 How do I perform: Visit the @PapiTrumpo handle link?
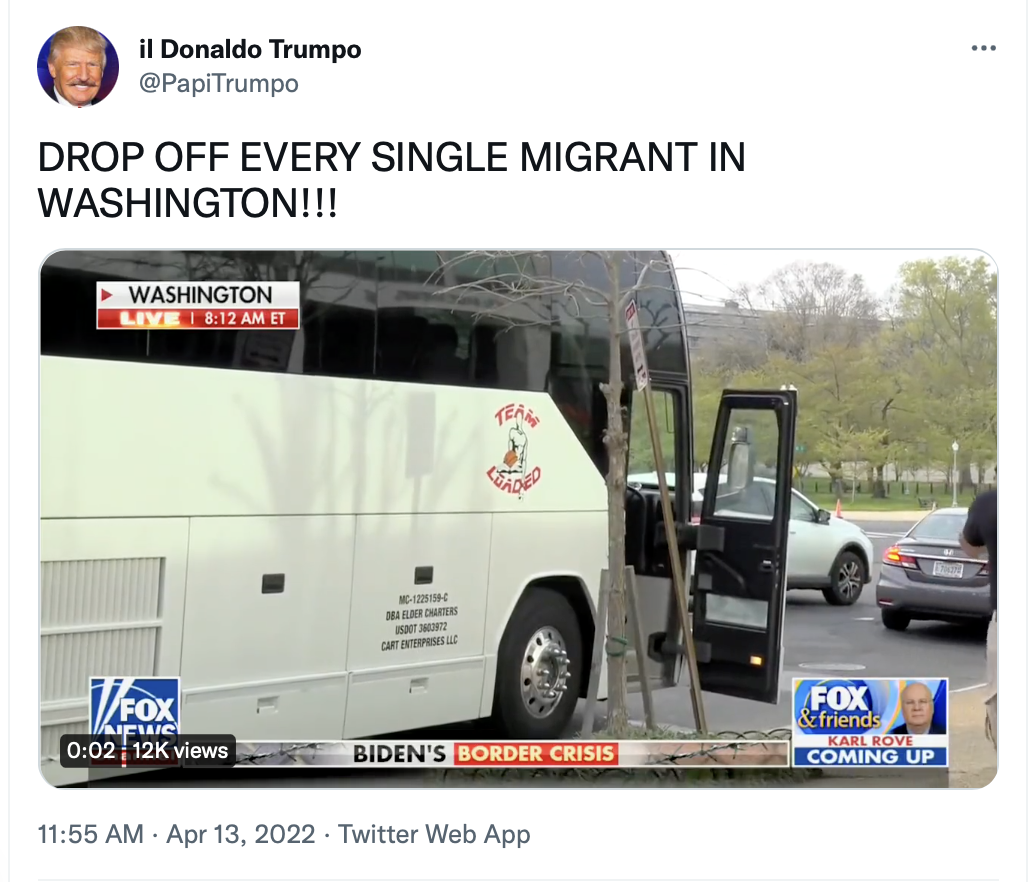coord(219,84)
